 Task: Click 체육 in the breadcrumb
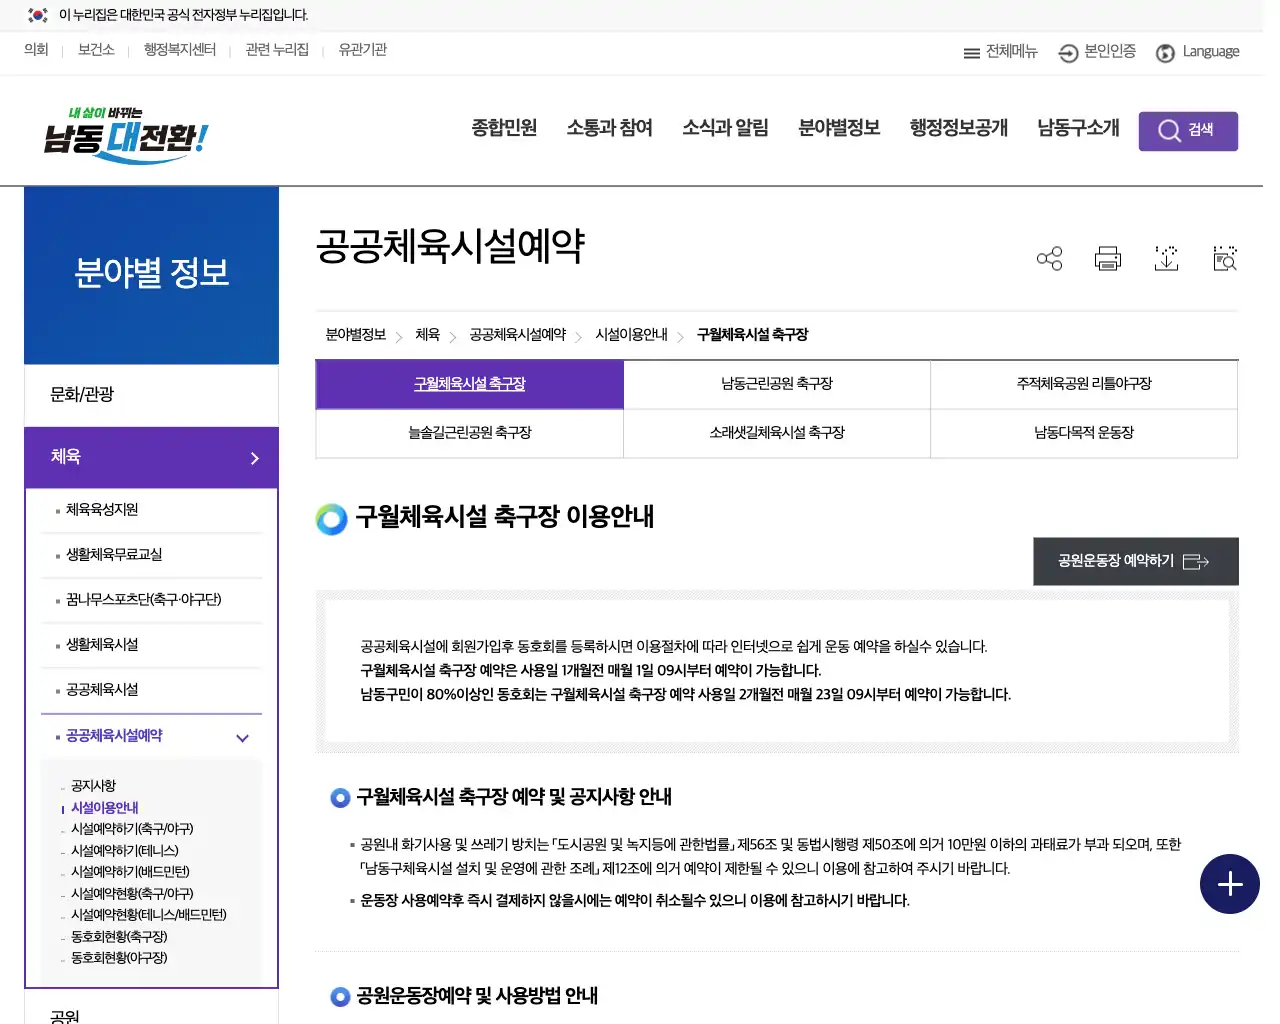428,335
